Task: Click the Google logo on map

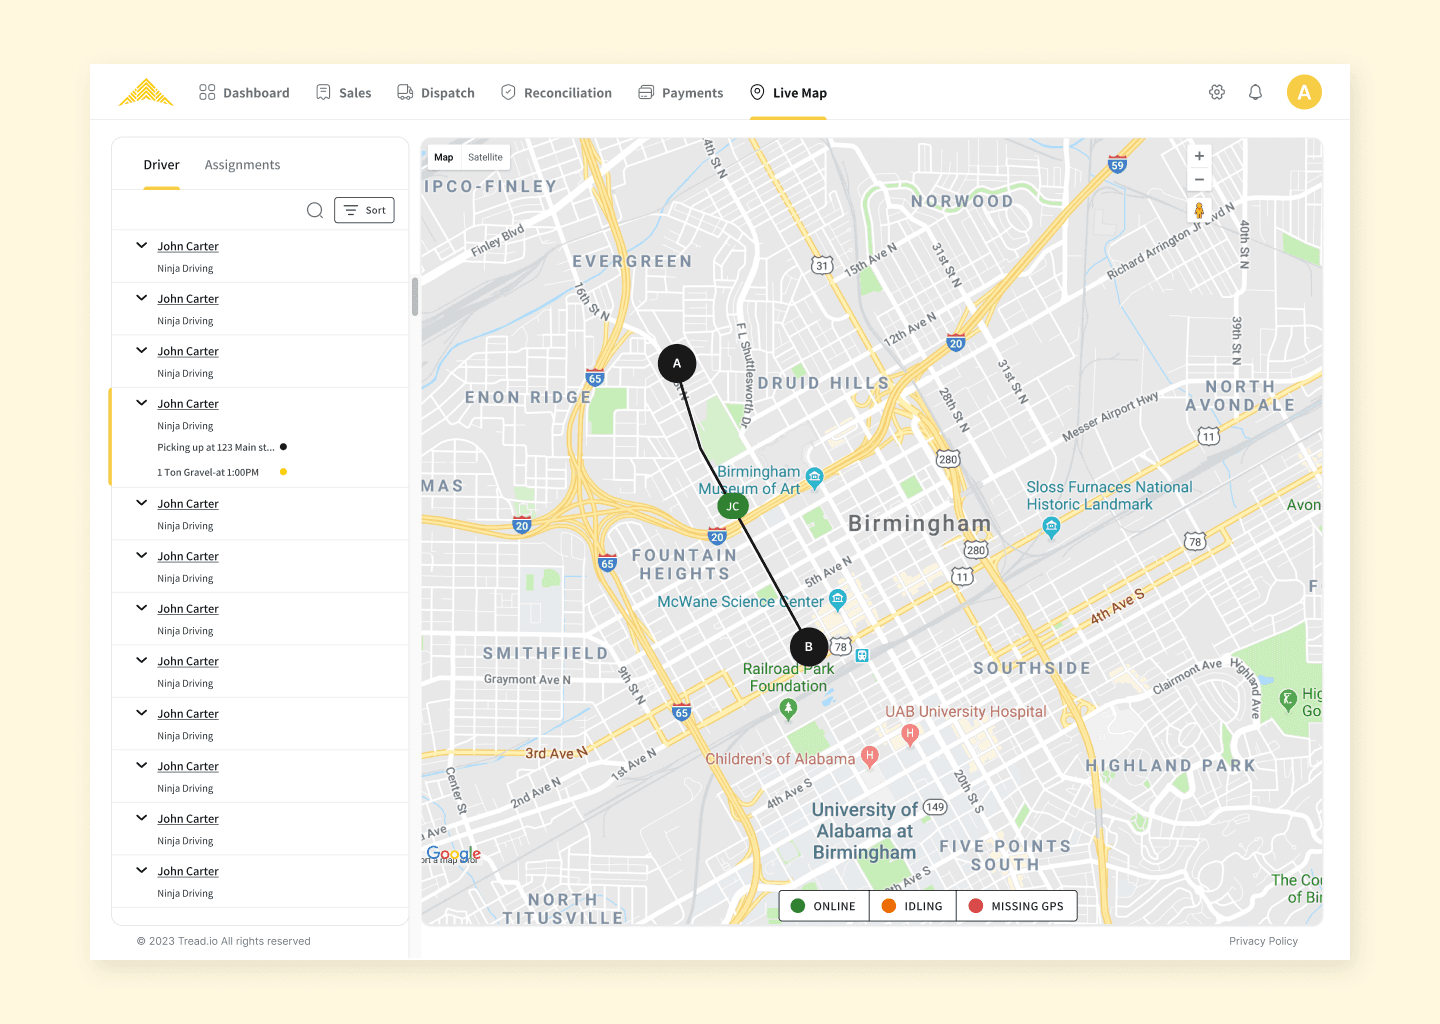Action: tap(453, 853)
